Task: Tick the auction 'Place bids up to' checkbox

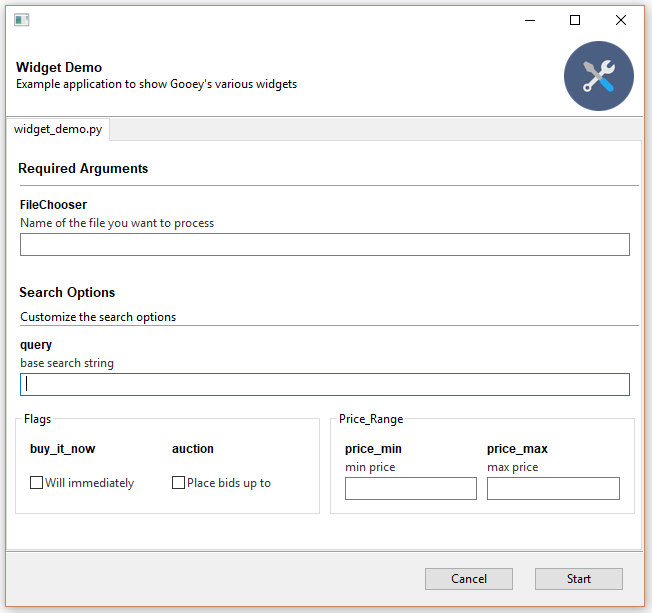Action: pos(179,483)
